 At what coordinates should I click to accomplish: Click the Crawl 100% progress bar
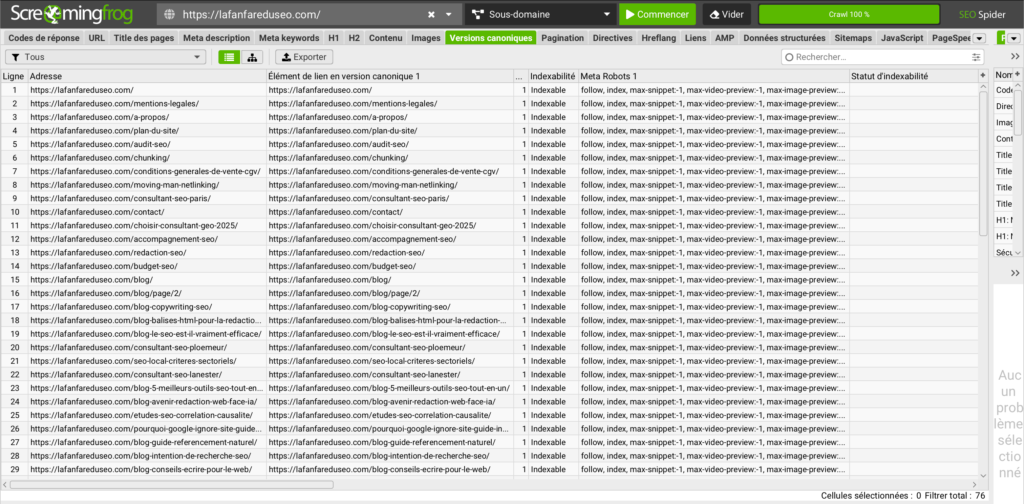[848, 15]
